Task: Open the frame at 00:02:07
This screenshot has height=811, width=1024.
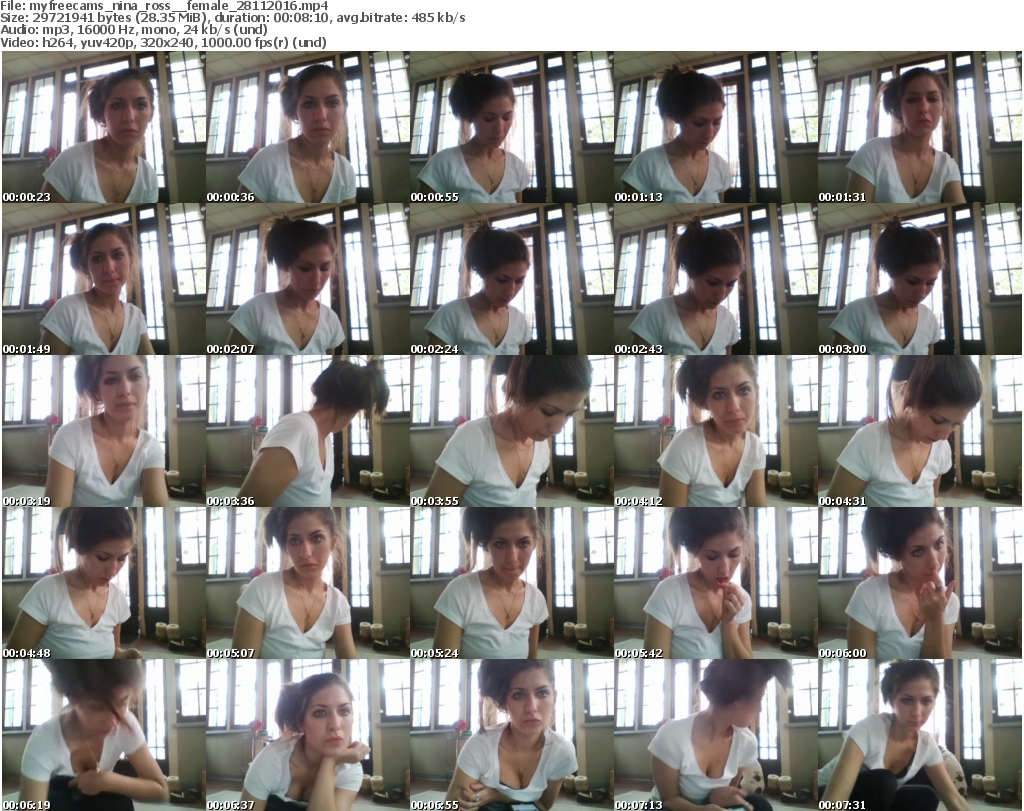Action: tap(308, 279)
